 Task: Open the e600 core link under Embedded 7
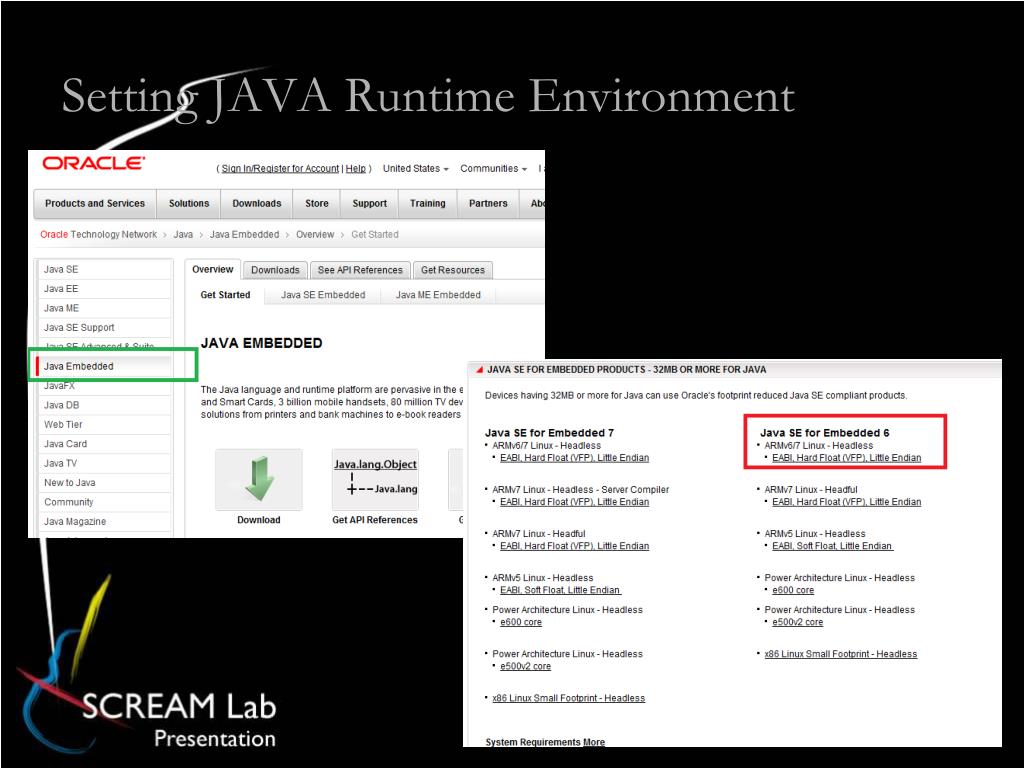point(521,622)
